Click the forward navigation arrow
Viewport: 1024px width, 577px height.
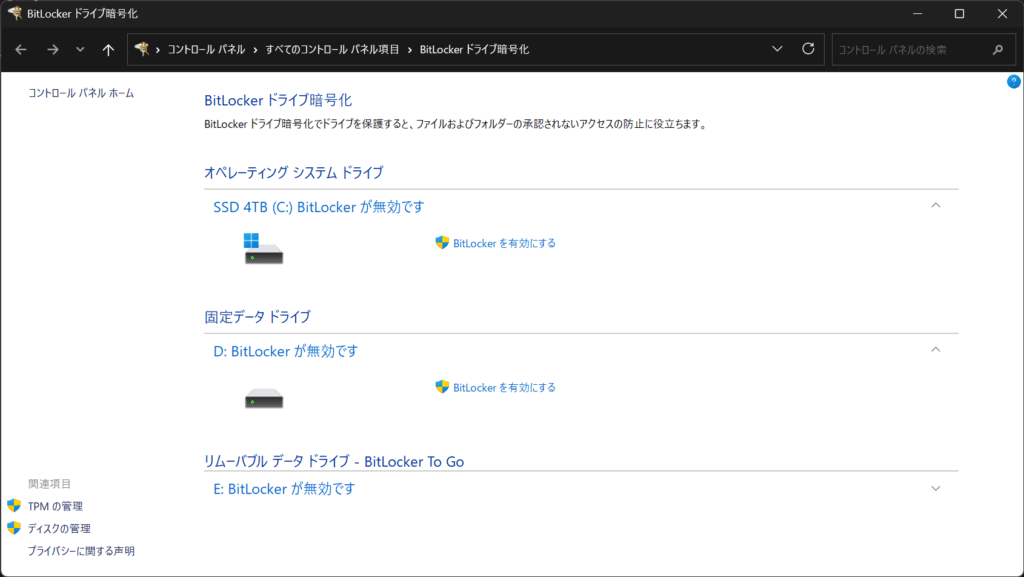[x=53, y=50]
